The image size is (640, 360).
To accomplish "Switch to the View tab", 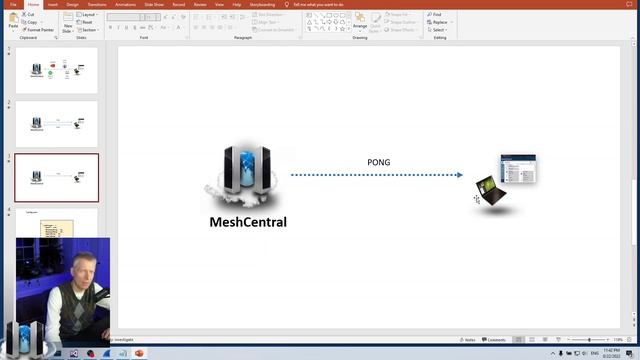I will click(219, 4).
